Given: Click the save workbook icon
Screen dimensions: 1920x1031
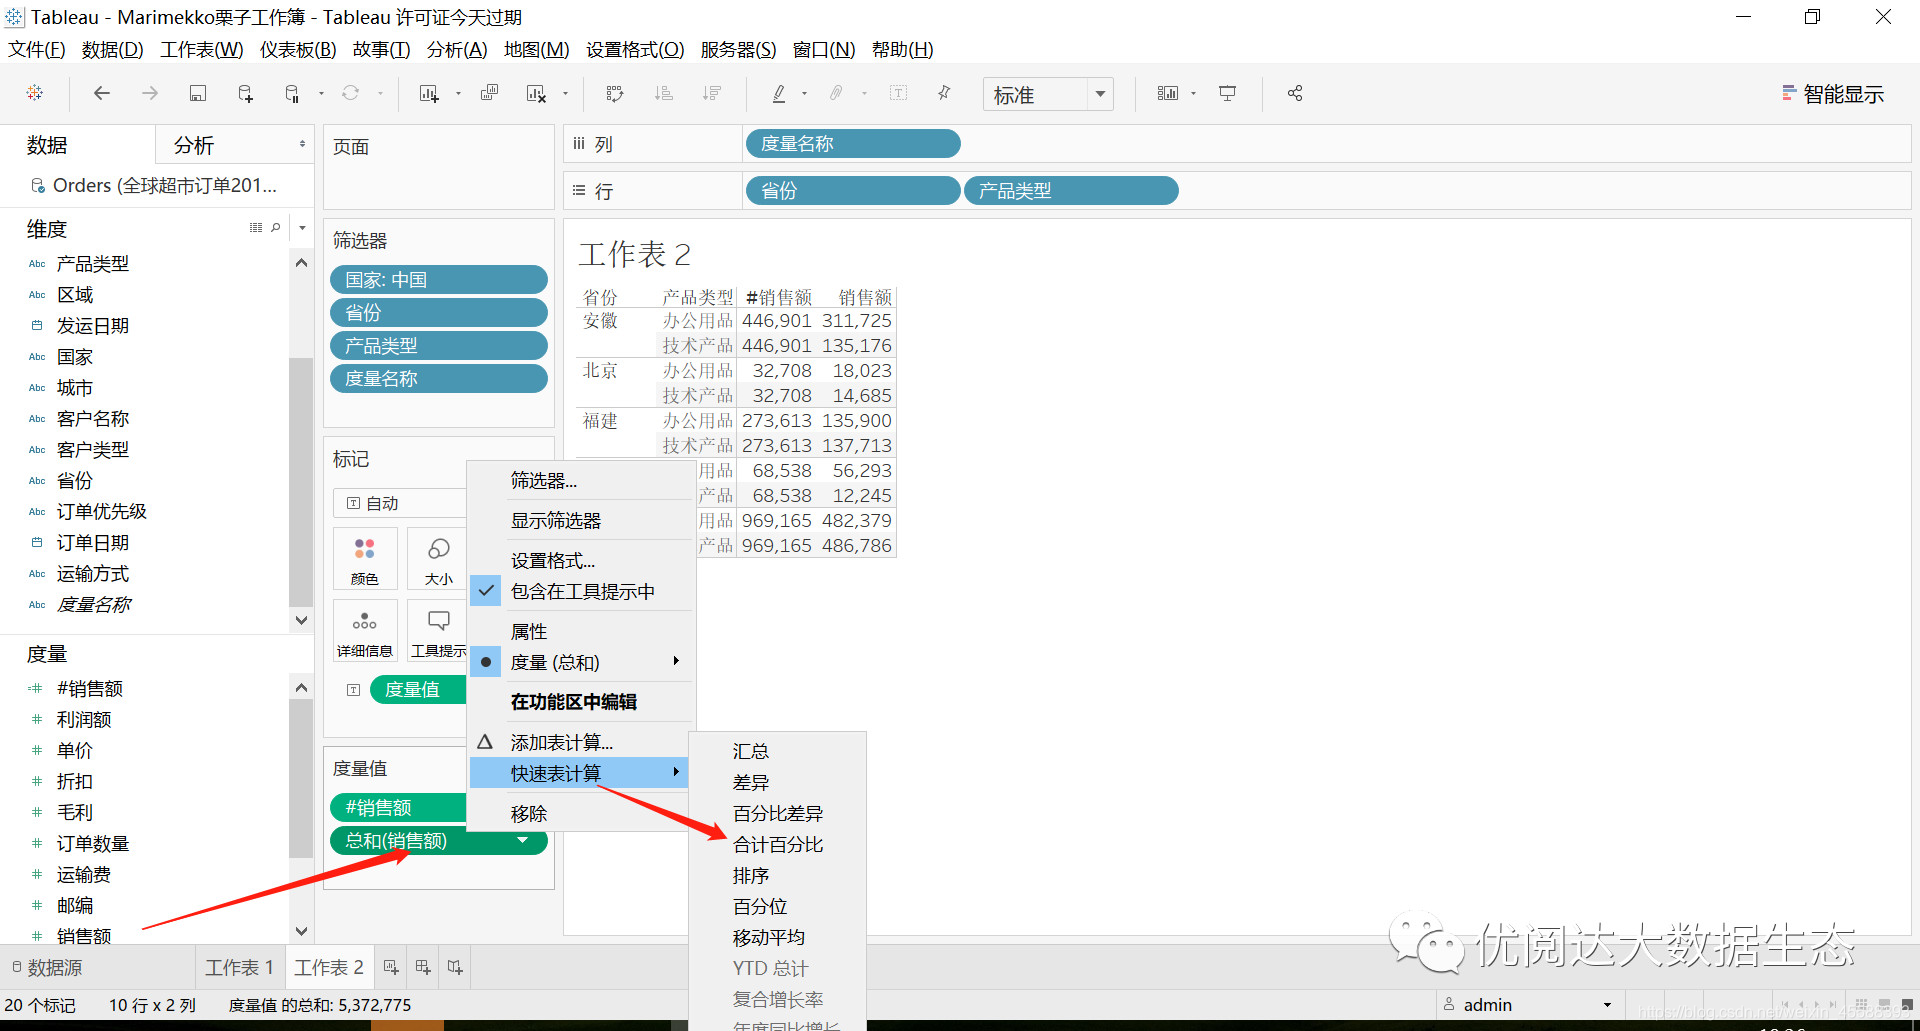Looking at the screenshot, I should (x=198, y=93).
